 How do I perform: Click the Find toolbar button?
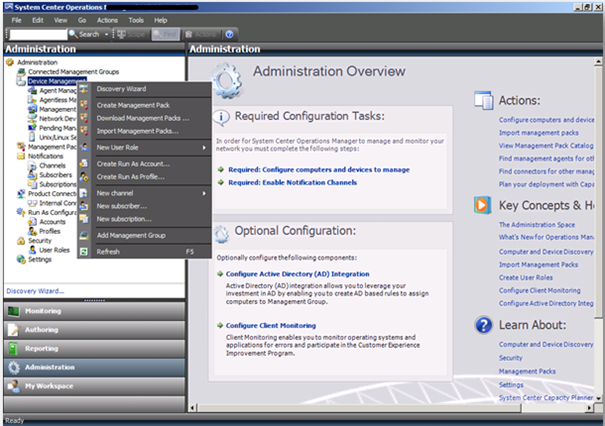click(166, 34)
